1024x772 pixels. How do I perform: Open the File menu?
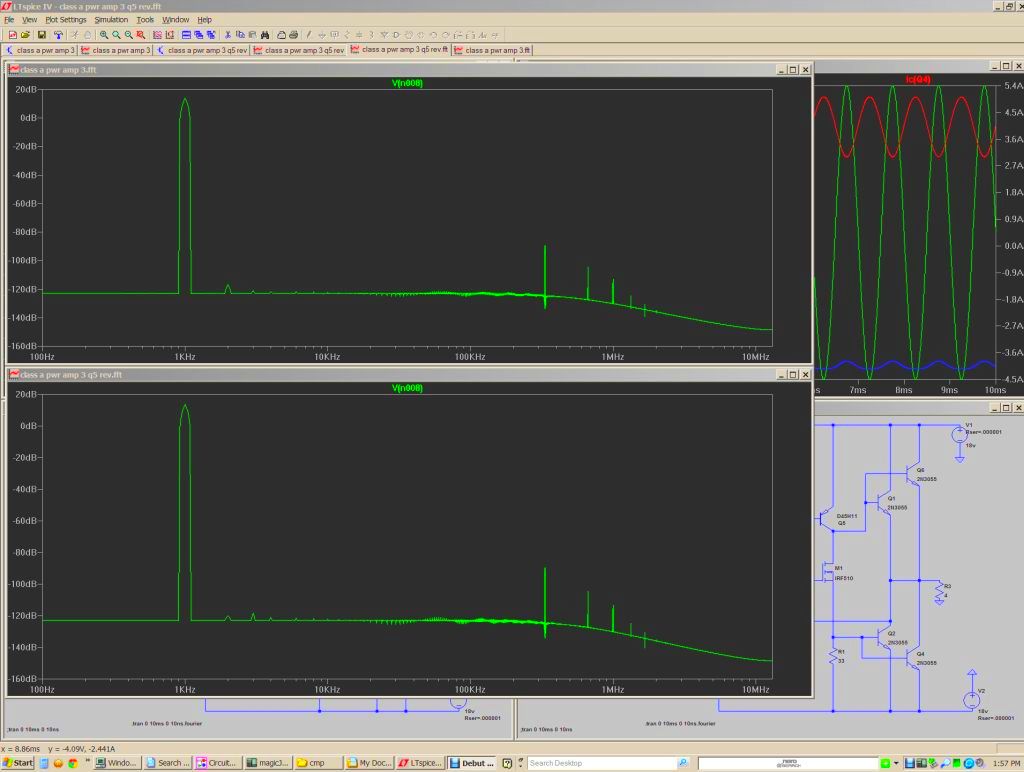click(9, 20)
